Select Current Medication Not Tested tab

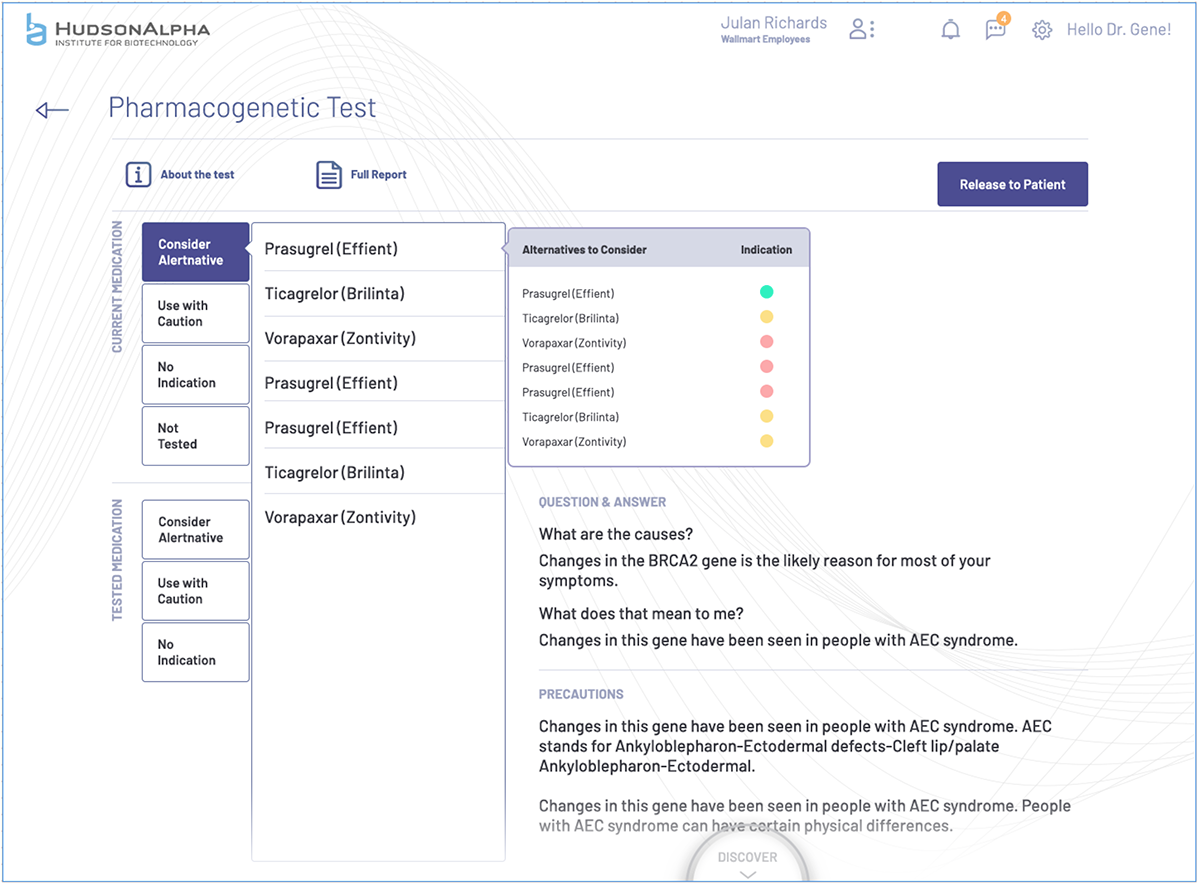(x=196, y=436)
